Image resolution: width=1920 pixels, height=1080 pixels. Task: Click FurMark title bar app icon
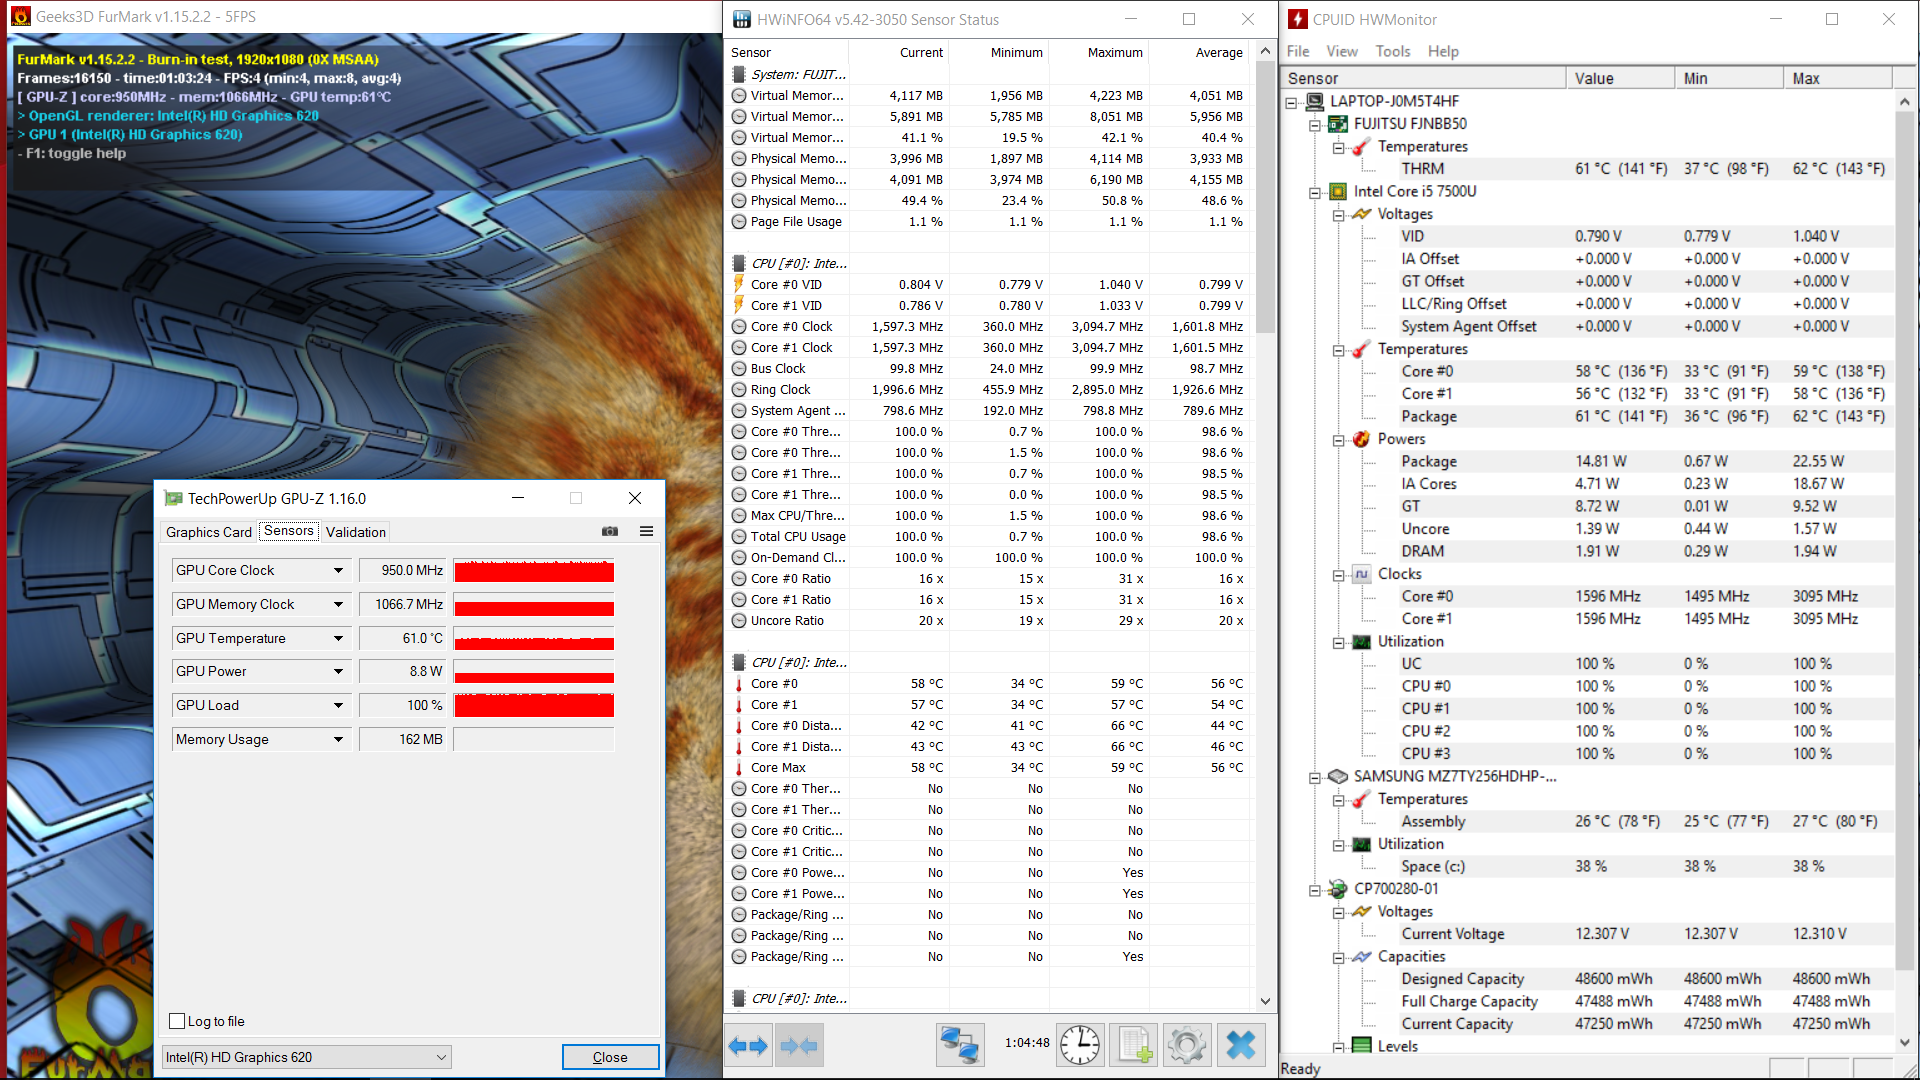(x=21, y=17)
